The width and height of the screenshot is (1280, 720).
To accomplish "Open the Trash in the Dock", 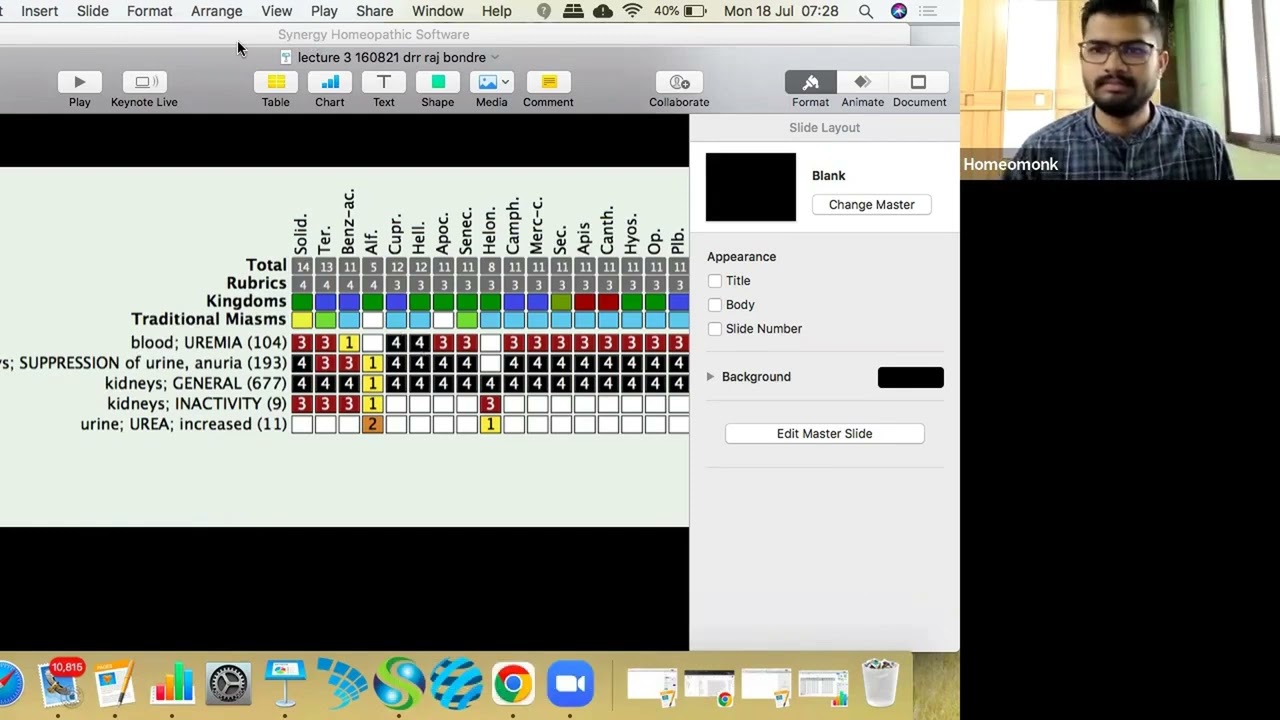I will tap(880, 684).
